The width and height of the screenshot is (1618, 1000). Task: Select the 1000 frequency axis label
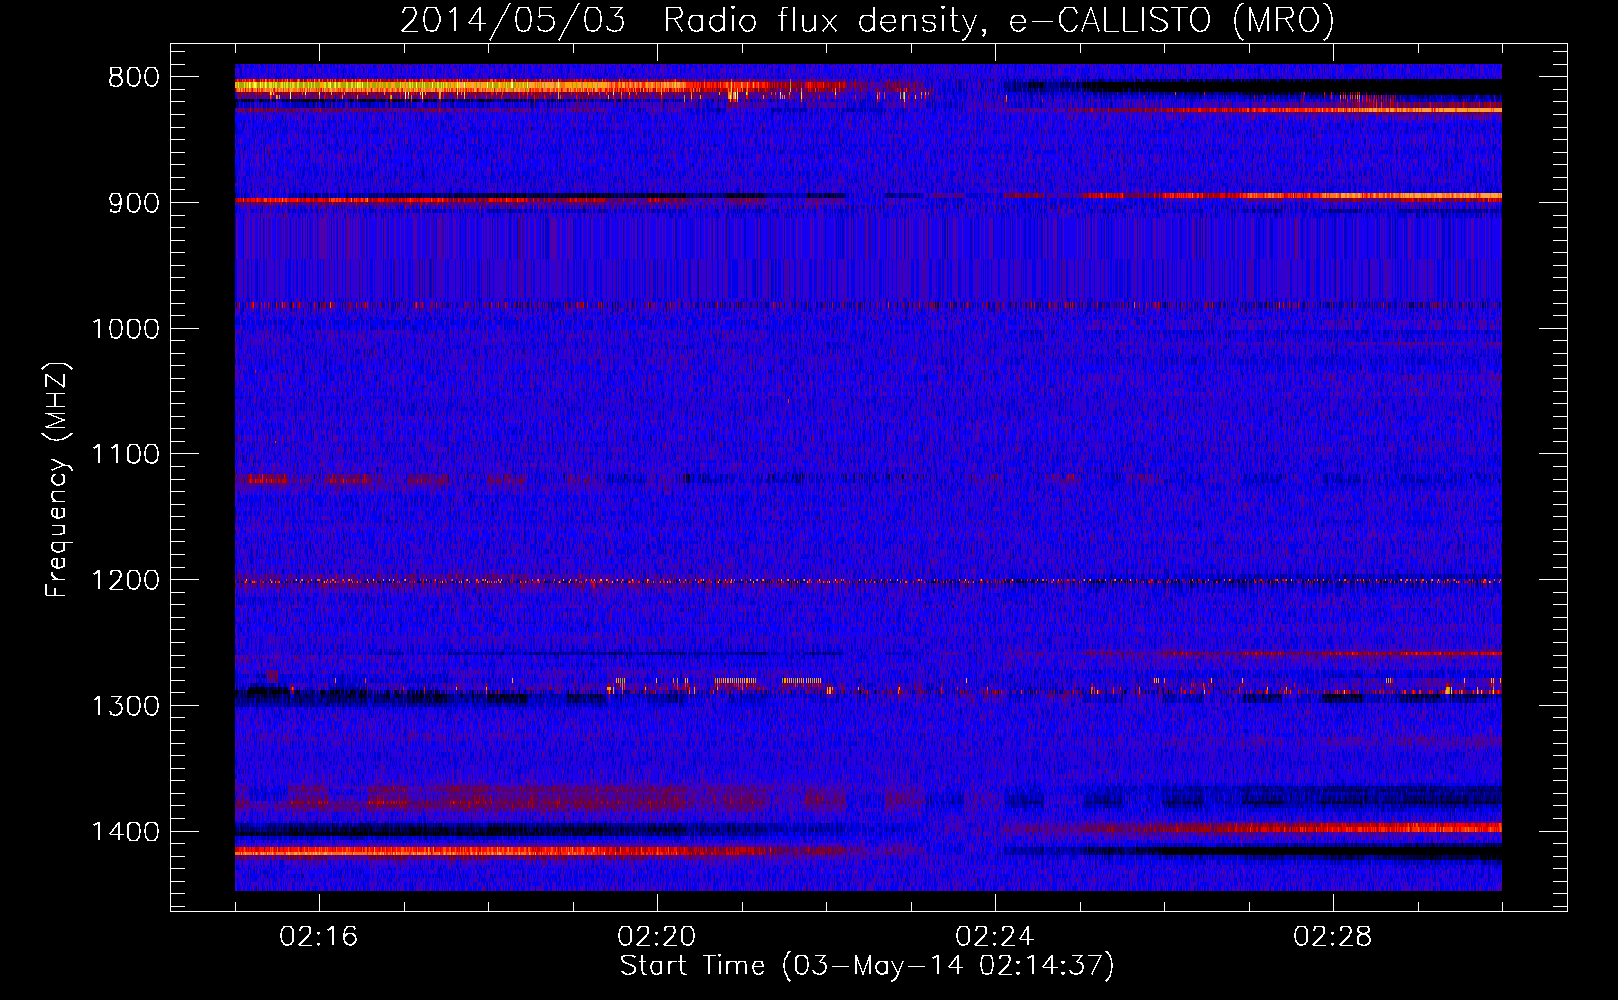[125, 329]
